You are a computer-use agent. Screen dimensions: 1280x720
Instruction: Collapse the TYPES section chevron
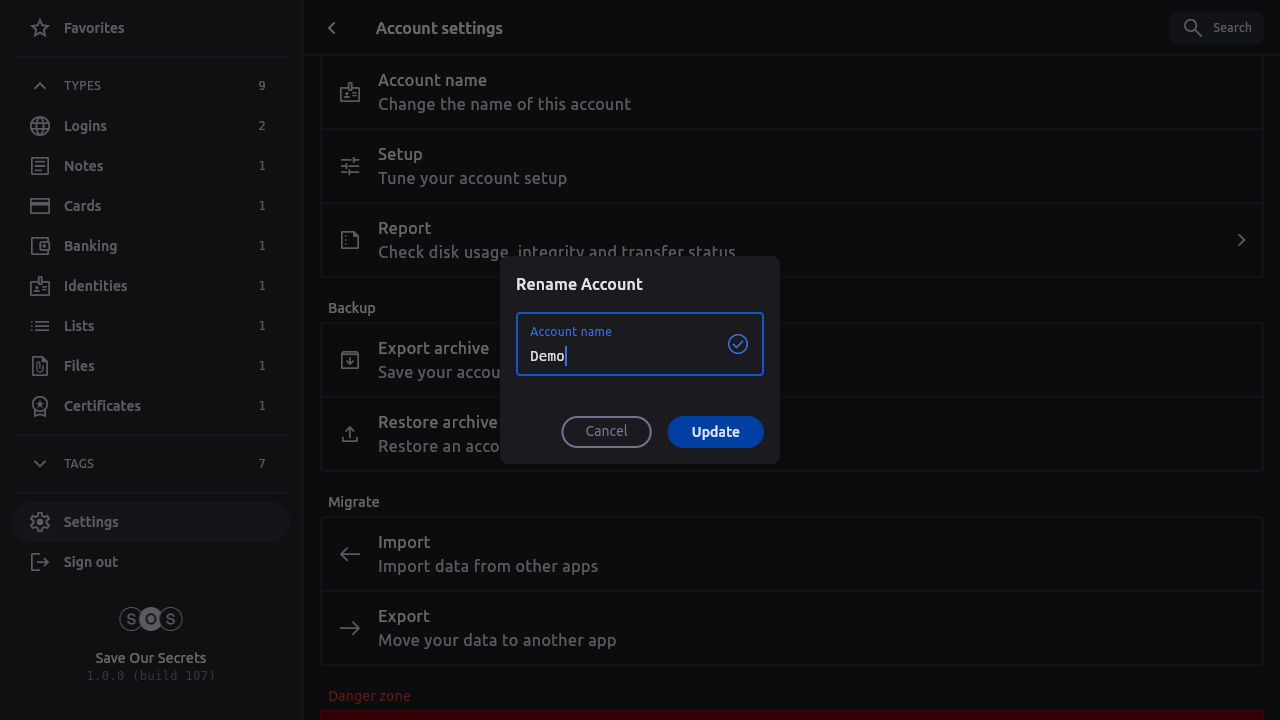coord(40,86)
